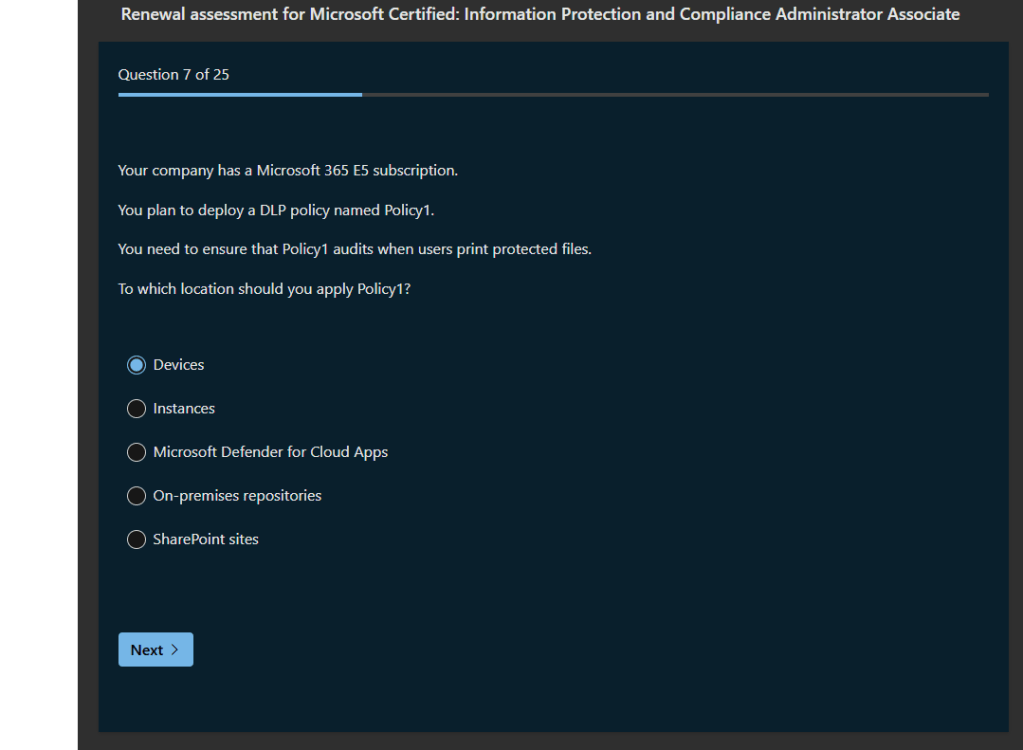Click the 'deploy a DLP policy named Policy1' line
This screenshot has width=1023, height=750.
276,210
